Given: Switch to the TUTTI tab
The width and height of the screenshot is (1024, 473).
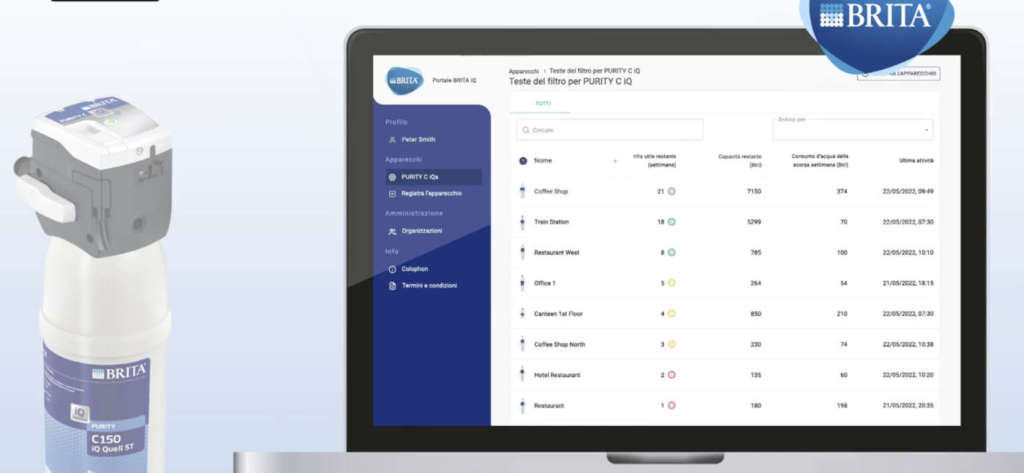Looking at the screenshot, I should pyautogui.click(x=543, y=103).
